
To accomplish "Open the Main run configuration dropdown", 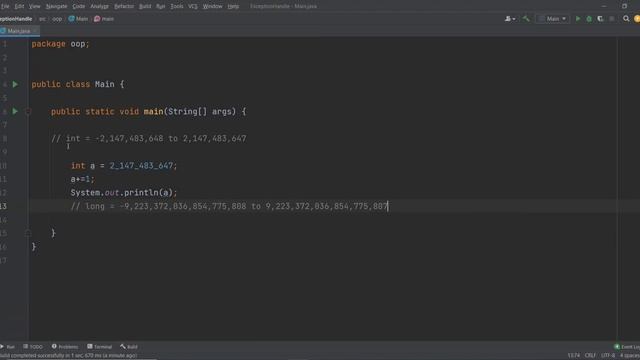I will pos(553,19).
